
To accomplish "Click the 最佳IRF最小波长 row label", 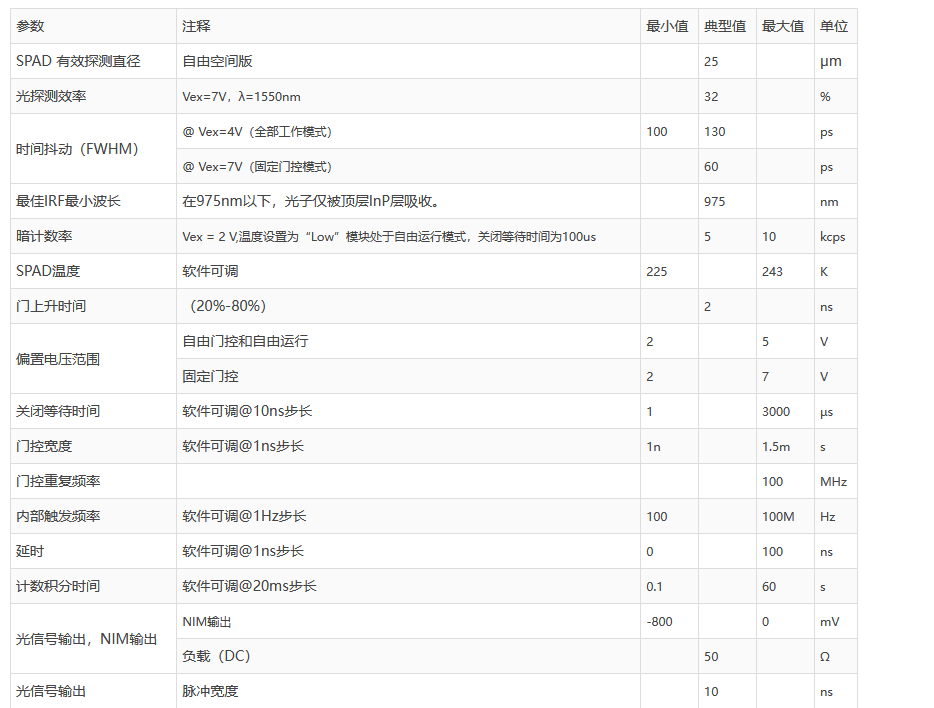I will [68, 201].
